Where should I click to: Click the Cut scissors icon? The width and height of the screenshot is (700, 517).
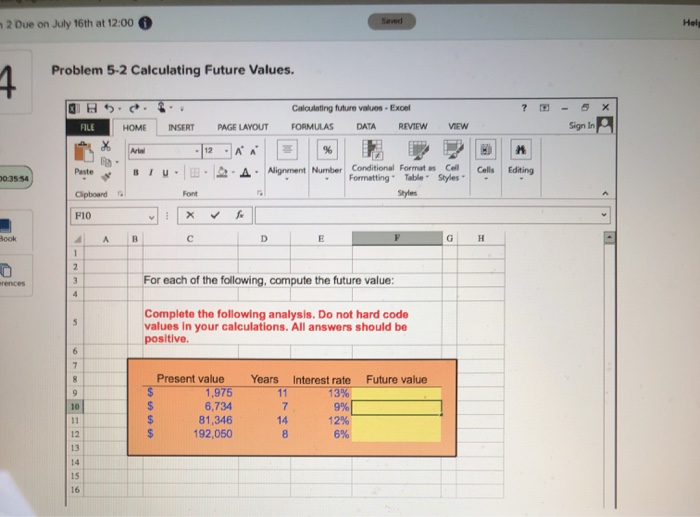click(x=106, y=146)
